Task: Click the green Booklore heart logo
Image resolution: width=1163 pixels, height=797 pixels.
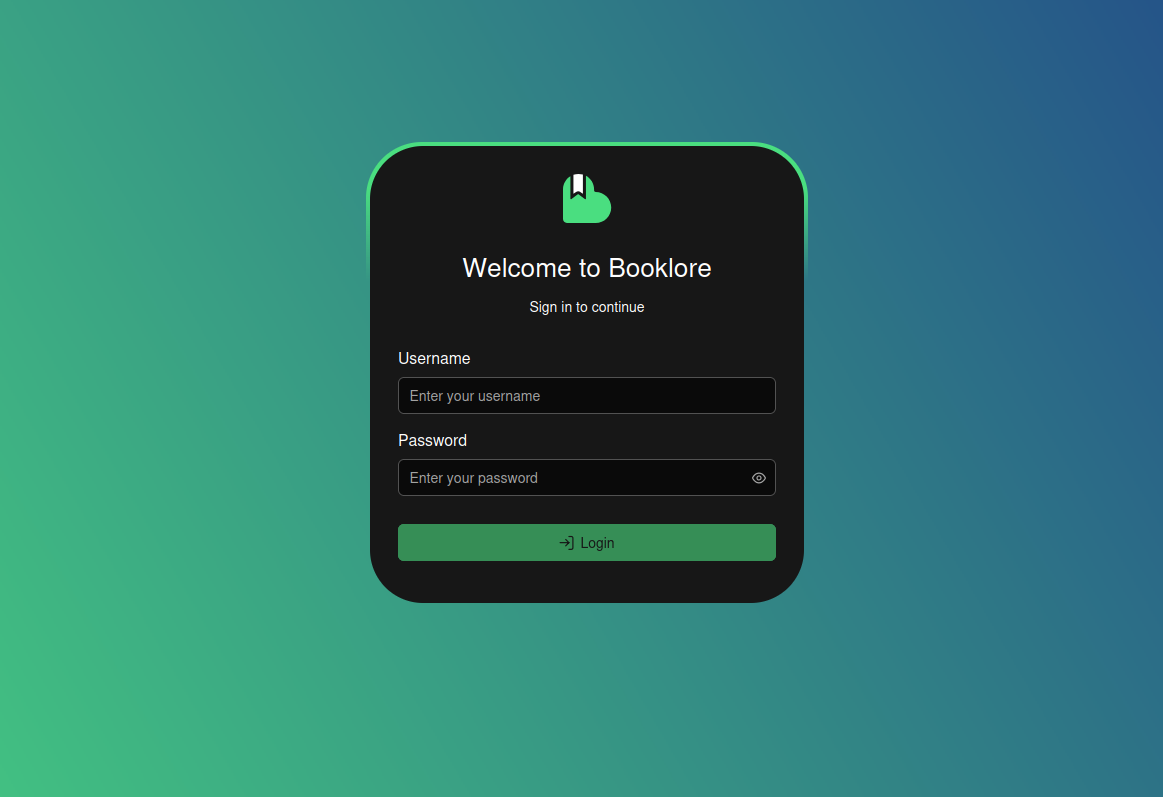Action: (590, 205)
